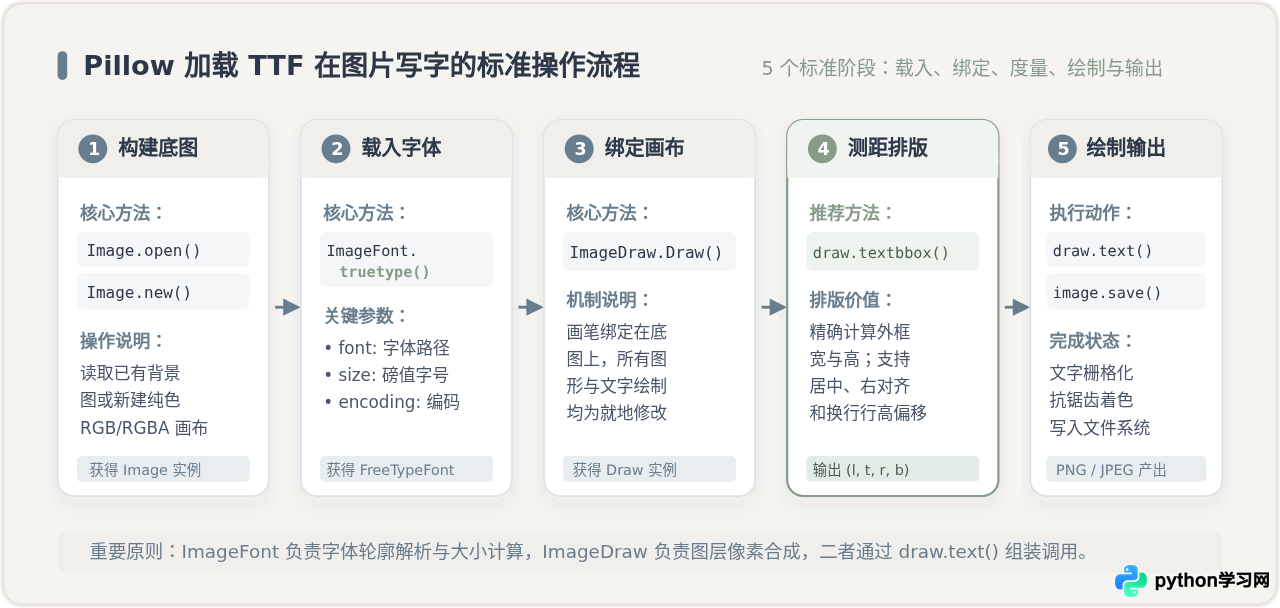Click the line "读取已有背景"
Screen dimensions: 1280x608
pyautogui.click(x=130, y=373)
